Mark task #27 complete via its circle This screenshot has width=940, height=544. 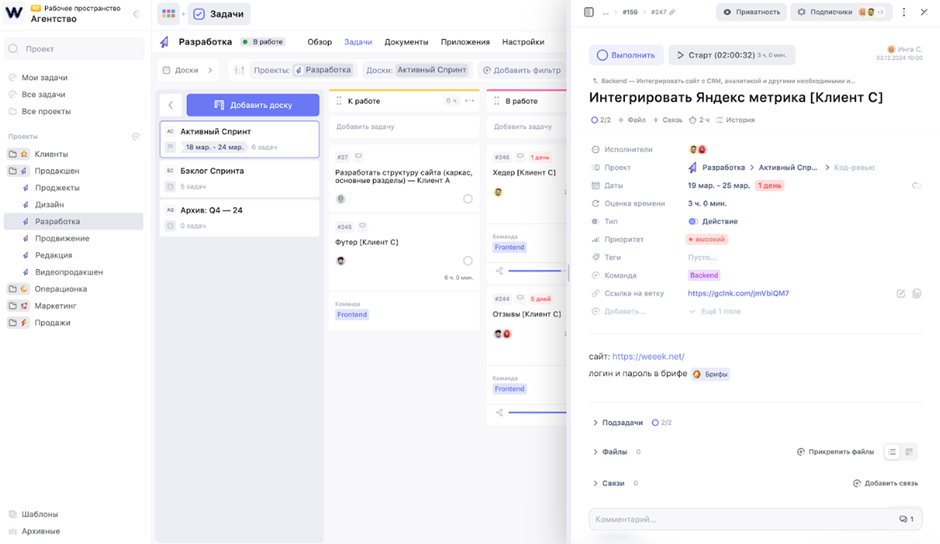click(x=467, y=199)
